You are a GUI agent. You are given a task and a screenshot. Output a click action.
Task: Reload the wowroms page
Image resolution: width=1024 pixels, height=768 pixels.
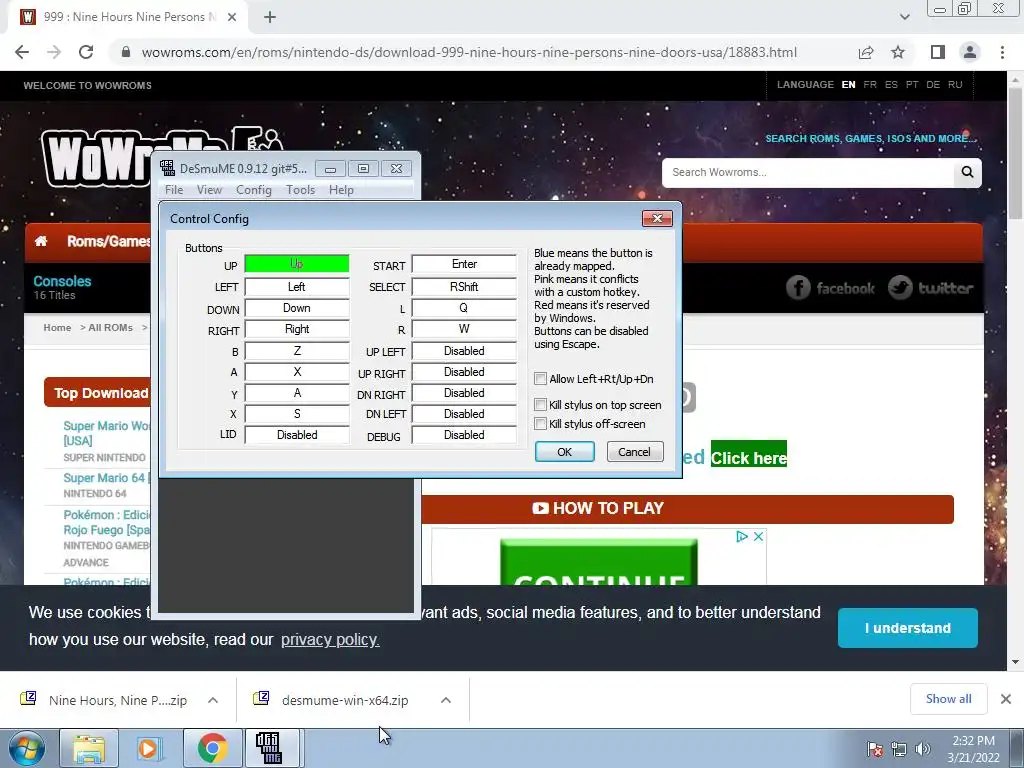86,52
